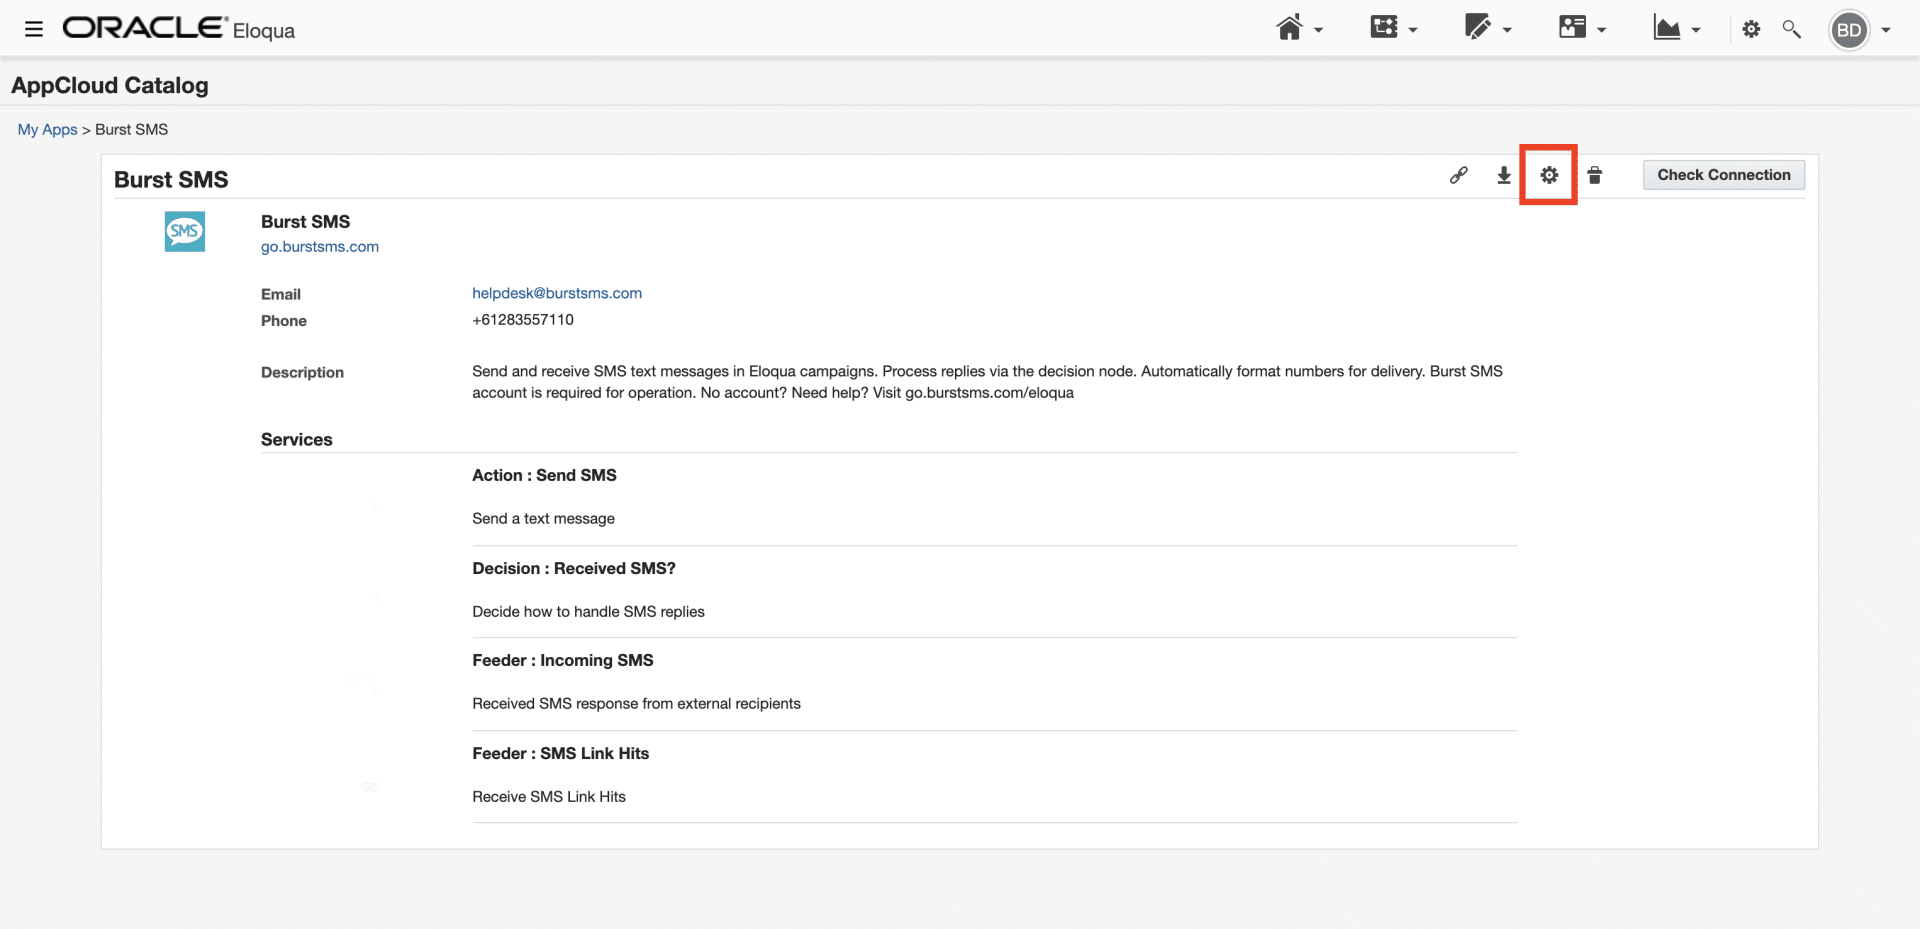Expand the dropdown arrow beside Insight icon
Viewport: 1920px width, 929px height.
click(x=1696, y=30)
